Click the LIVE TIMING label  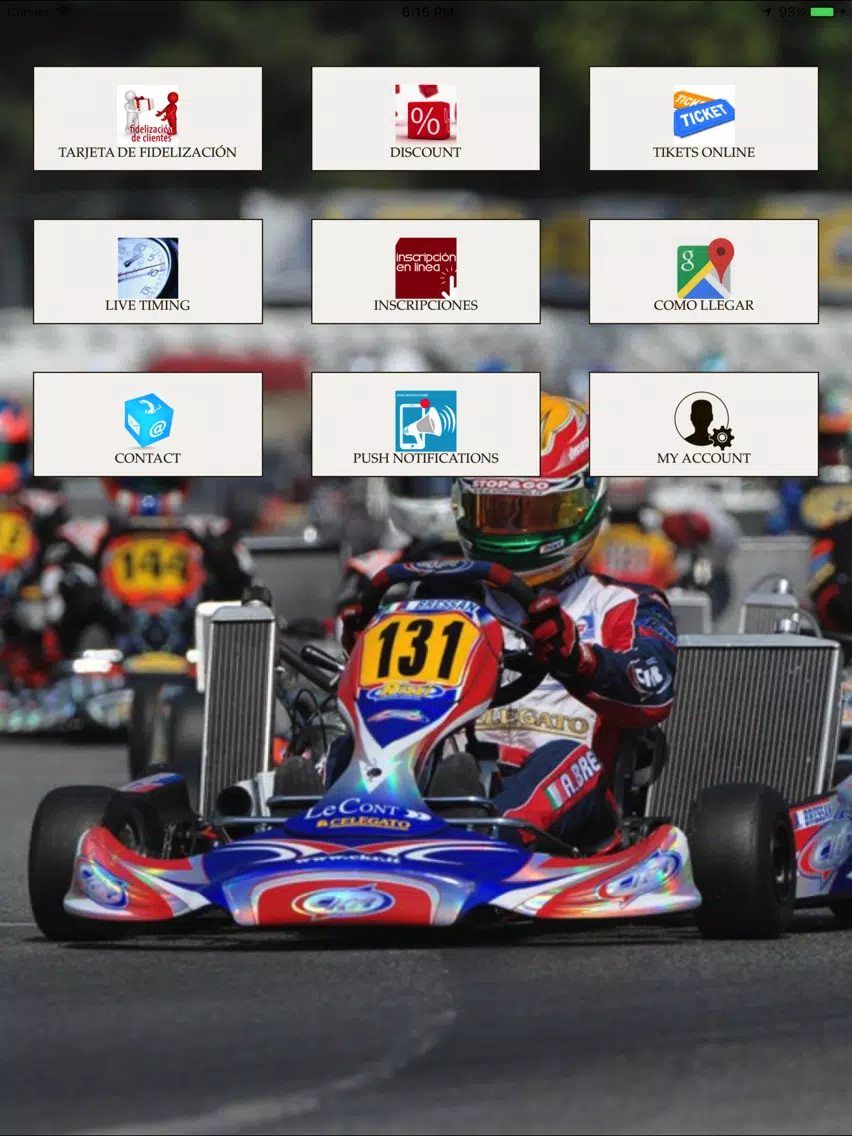pos(148,305)
